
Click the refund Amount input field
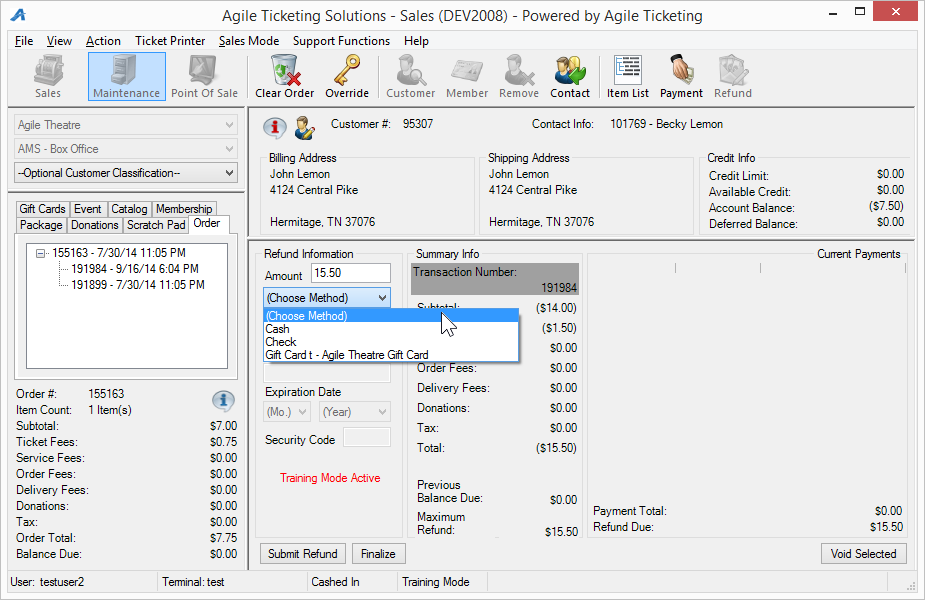tap(350, 273)
